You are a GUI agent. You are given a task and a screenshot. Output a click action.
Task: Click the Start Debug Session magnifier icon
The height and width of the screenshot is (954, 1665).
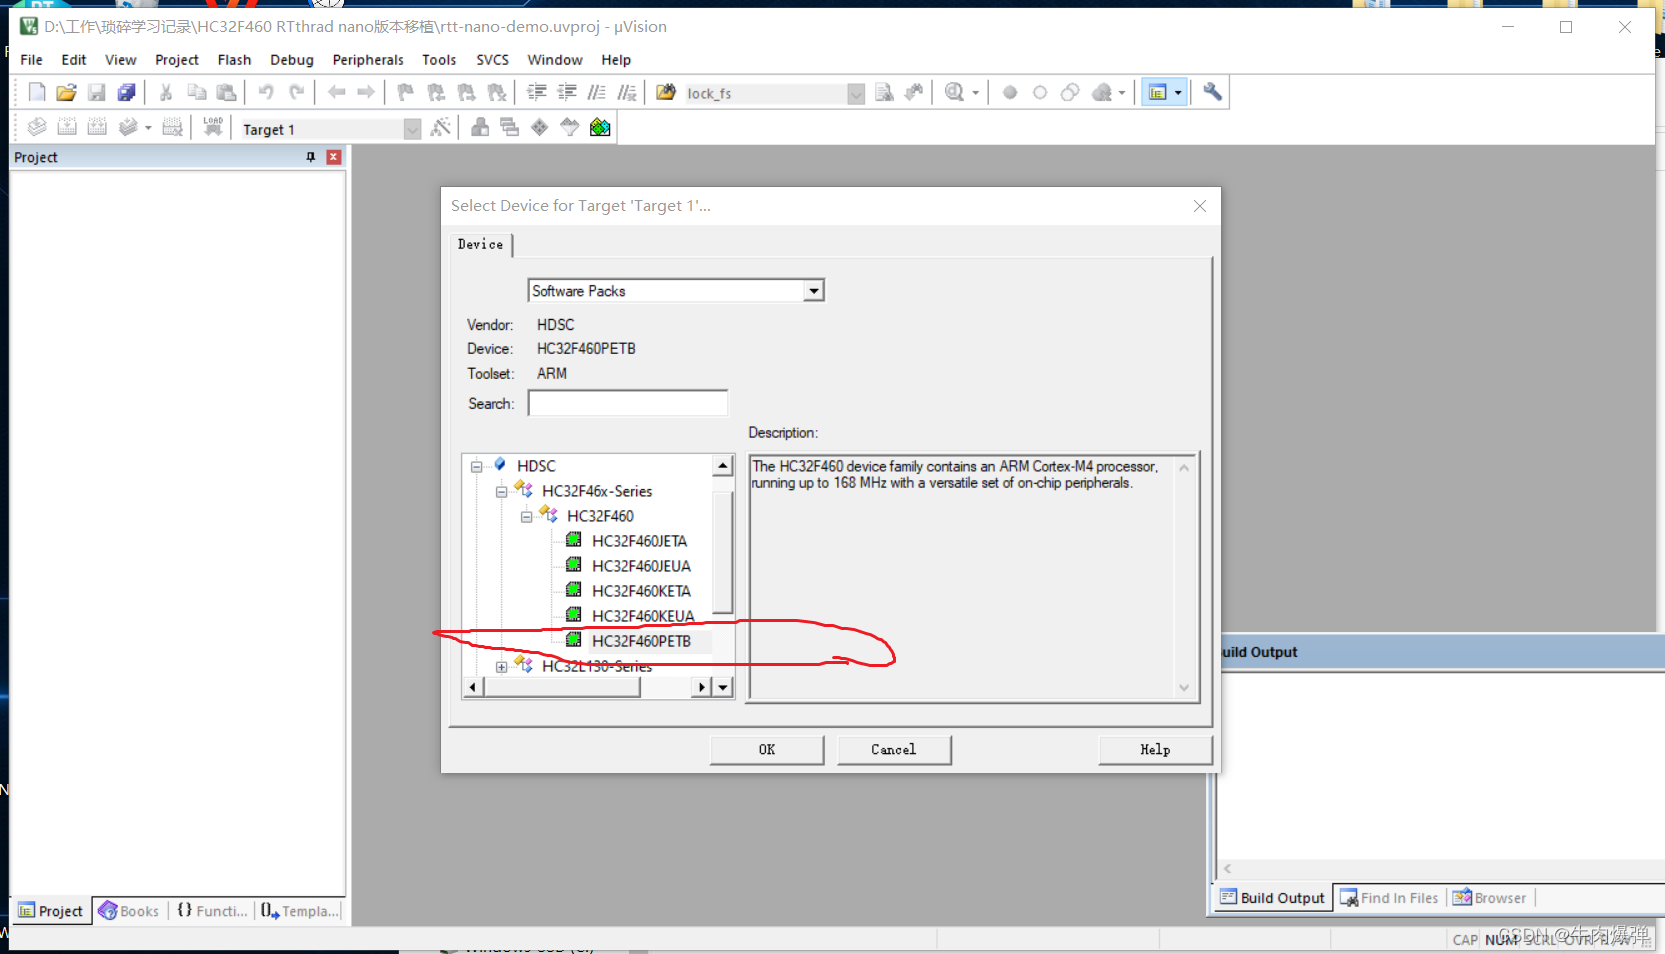(954, 93)
